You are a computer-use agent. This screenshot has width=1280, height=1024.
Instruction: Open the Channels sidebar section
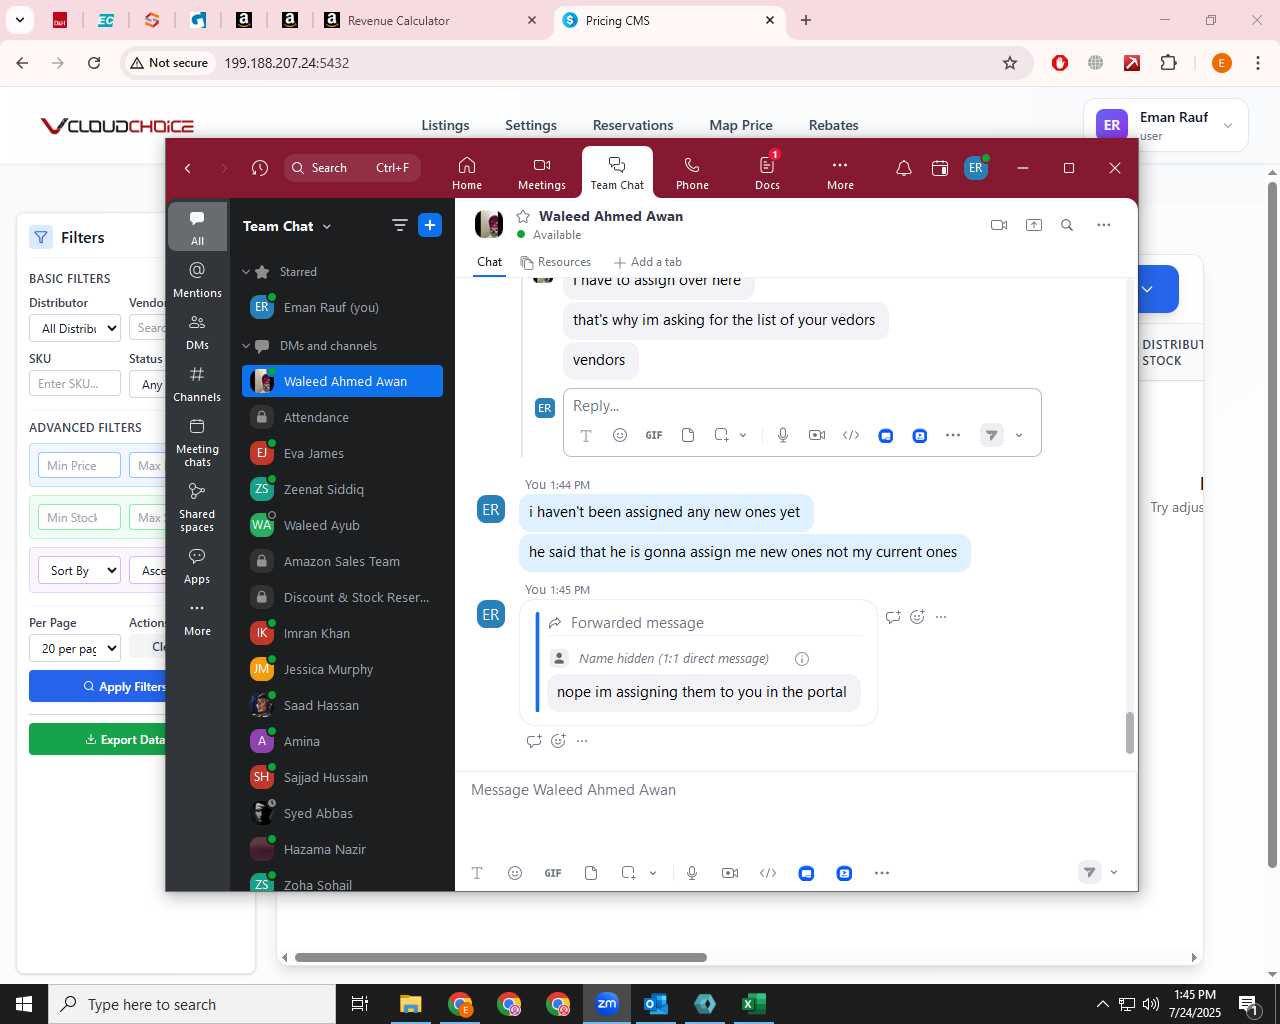coord(197,384)
